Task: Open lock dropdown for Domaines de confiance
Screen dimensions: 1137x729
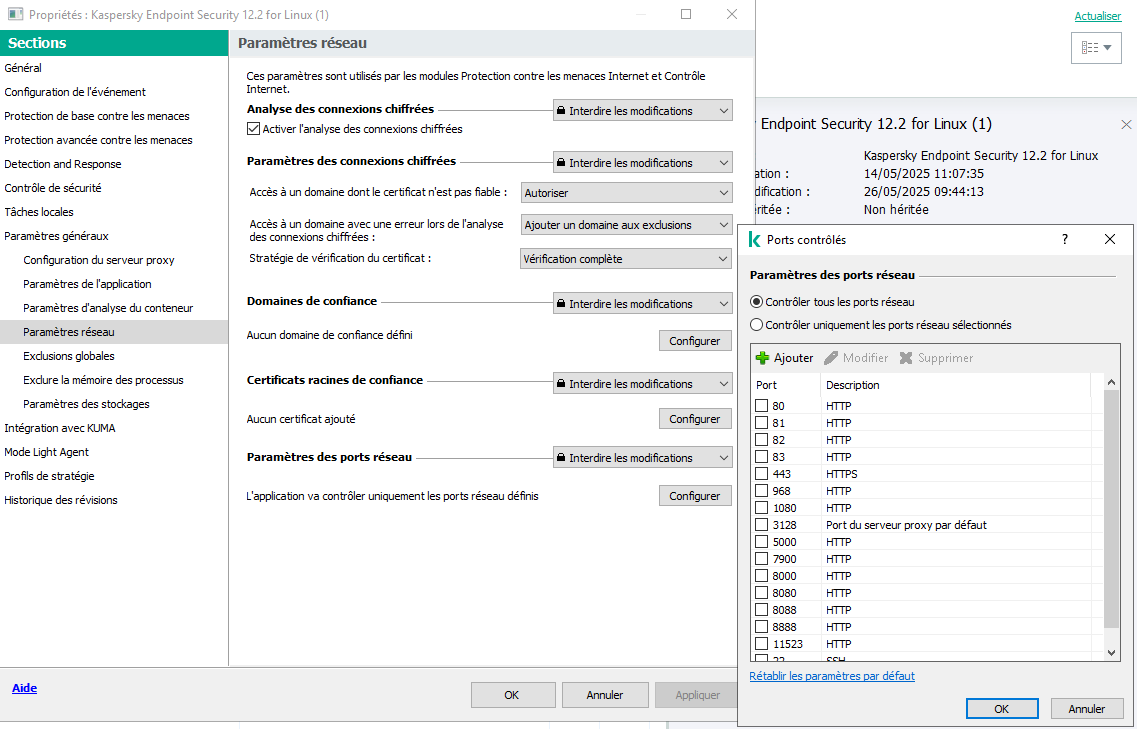Action: point(642,303)
